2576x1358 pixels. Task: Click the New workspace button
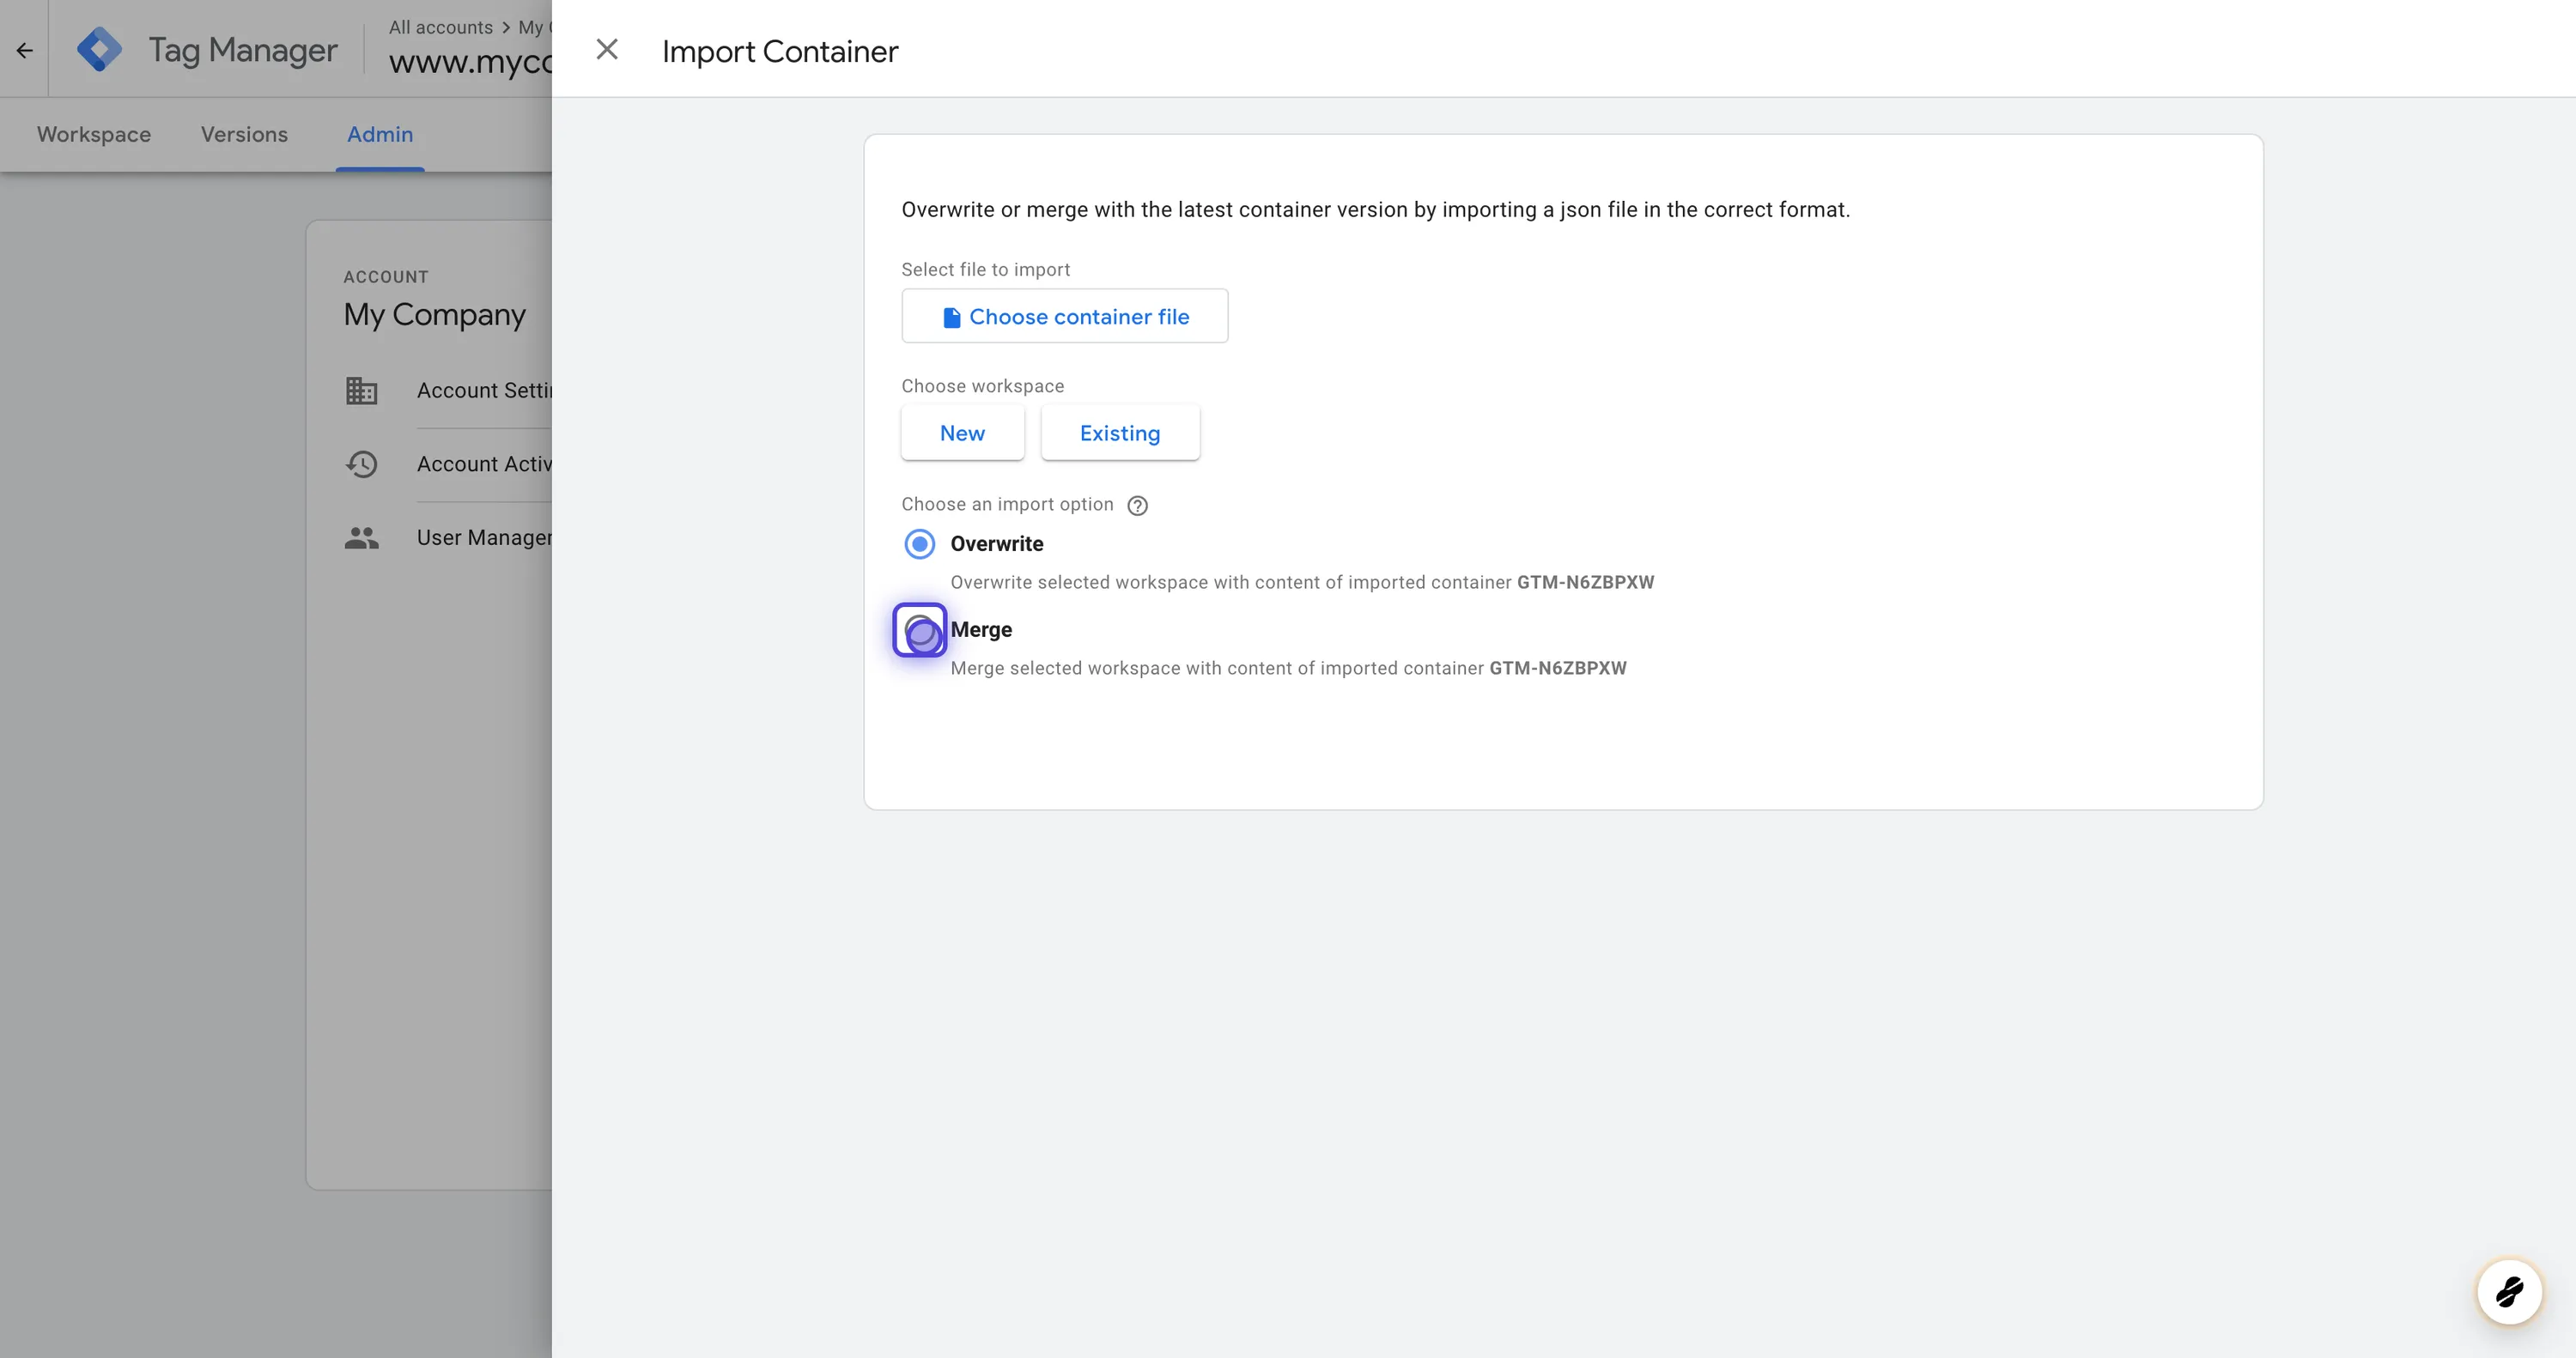click(963, 431)
